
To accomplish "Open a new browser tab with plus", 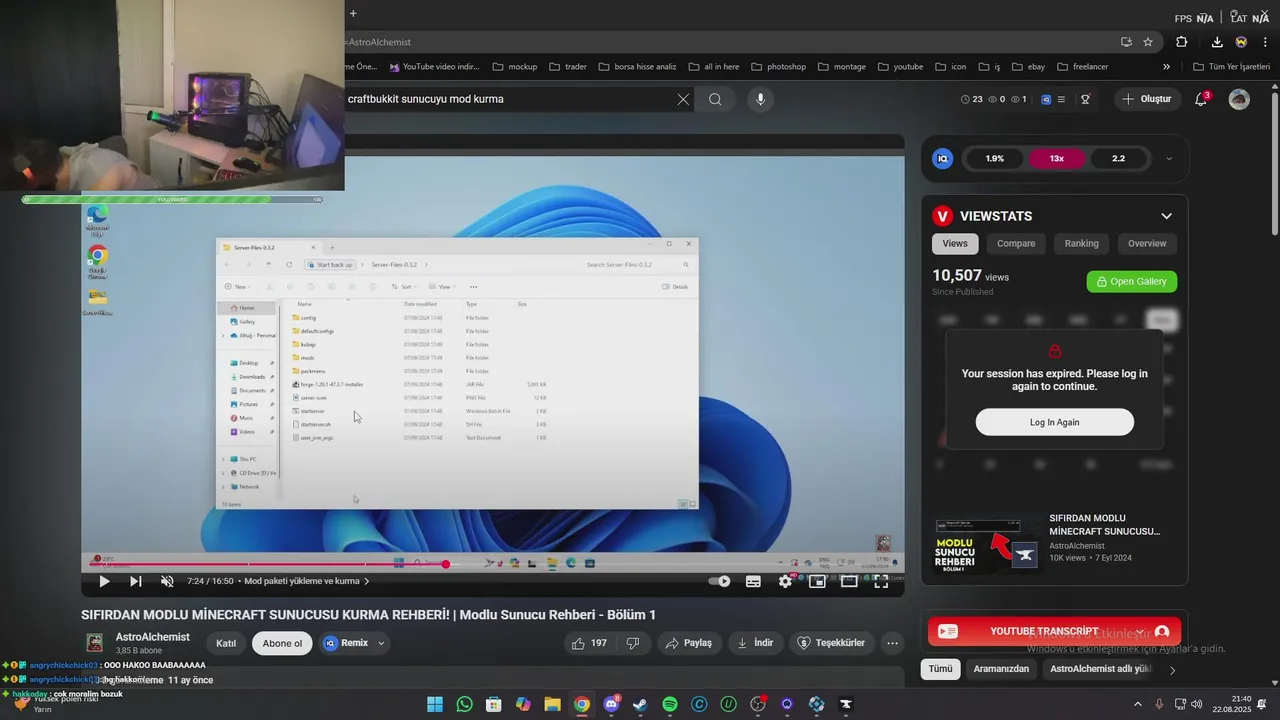I will pyautogui.click(x=353, y=13).
